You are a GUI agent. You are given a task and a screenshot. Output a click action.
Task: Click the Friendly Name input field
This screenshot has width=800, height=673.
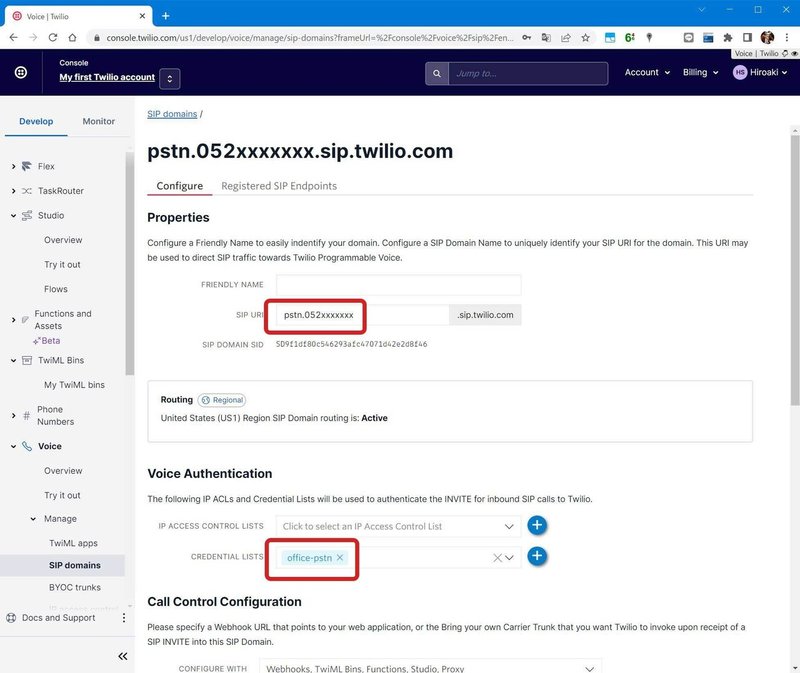398,285
